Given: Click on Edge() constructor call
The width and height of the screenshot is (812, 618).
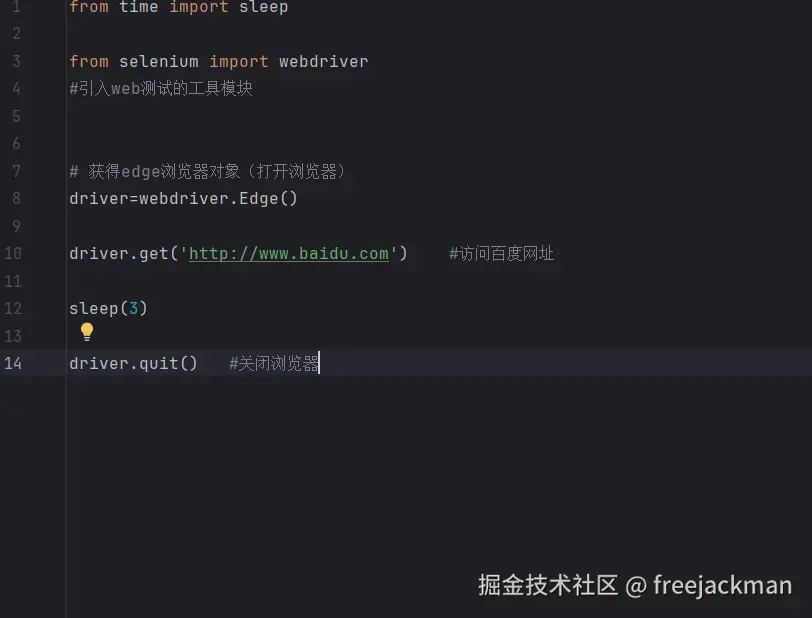Looking at the screenshot, I should point(268,198).
